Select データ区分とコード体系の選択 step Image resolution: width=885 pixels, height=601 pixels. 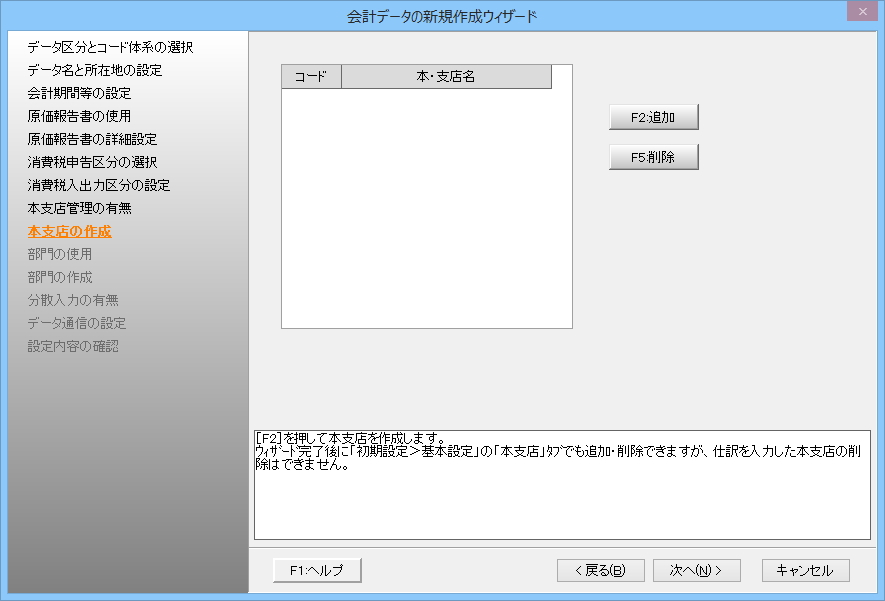pyautogui.click(x=110, y=47)
